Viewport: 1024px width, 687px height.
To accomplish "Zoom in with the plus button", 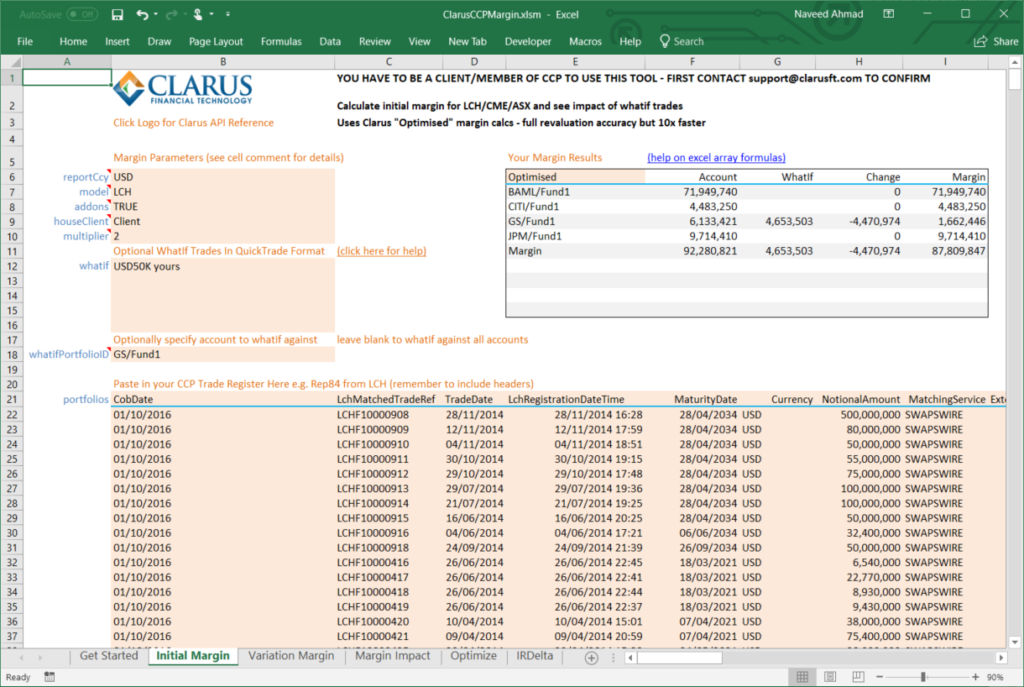I will [x=975, y=677].
